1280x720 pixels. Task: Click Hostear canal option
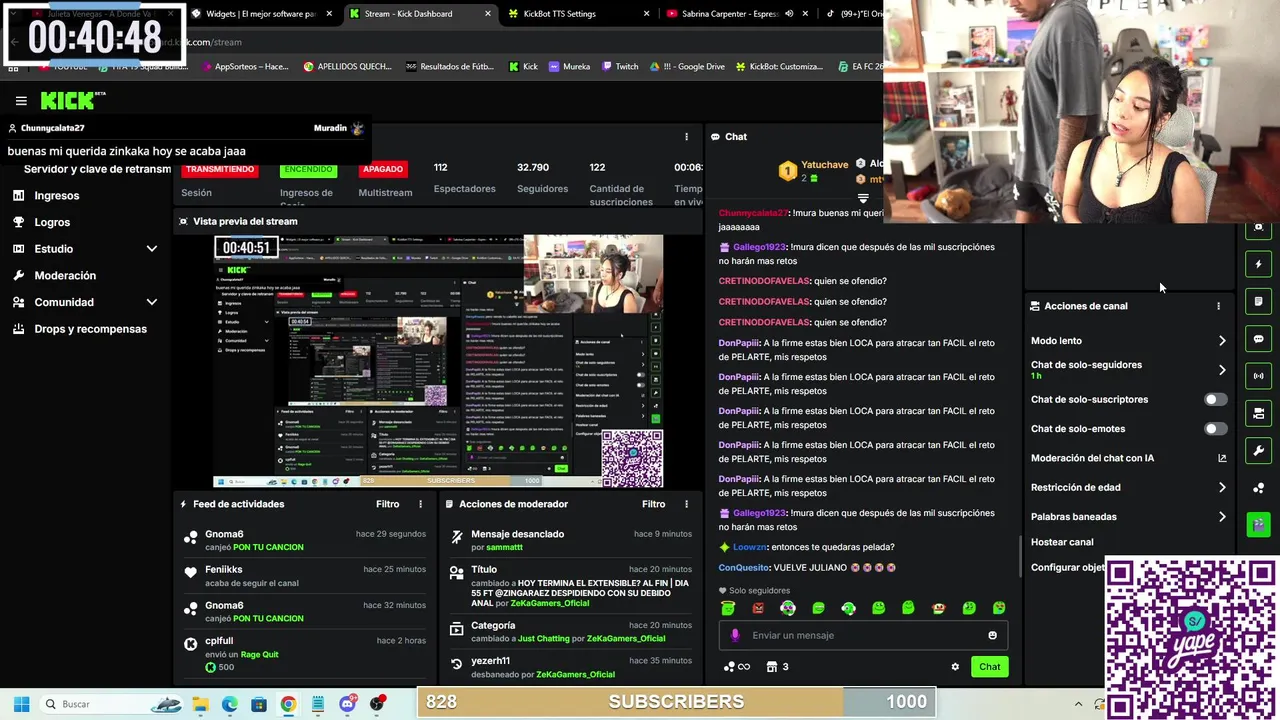pos(1062,542)
